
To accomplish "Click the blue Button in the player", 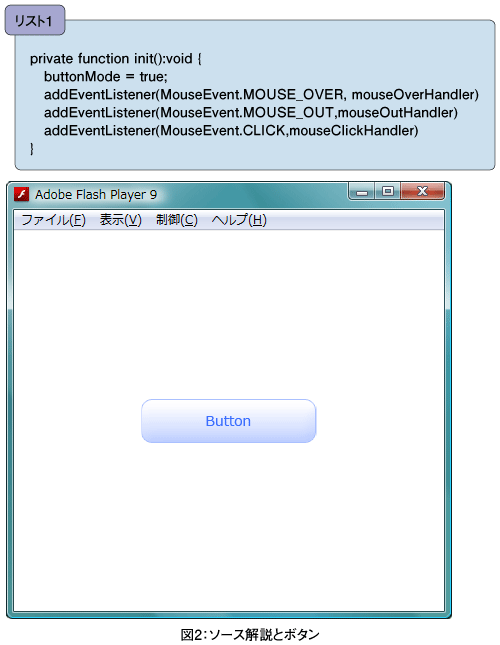I will click(x=229, y=421).
